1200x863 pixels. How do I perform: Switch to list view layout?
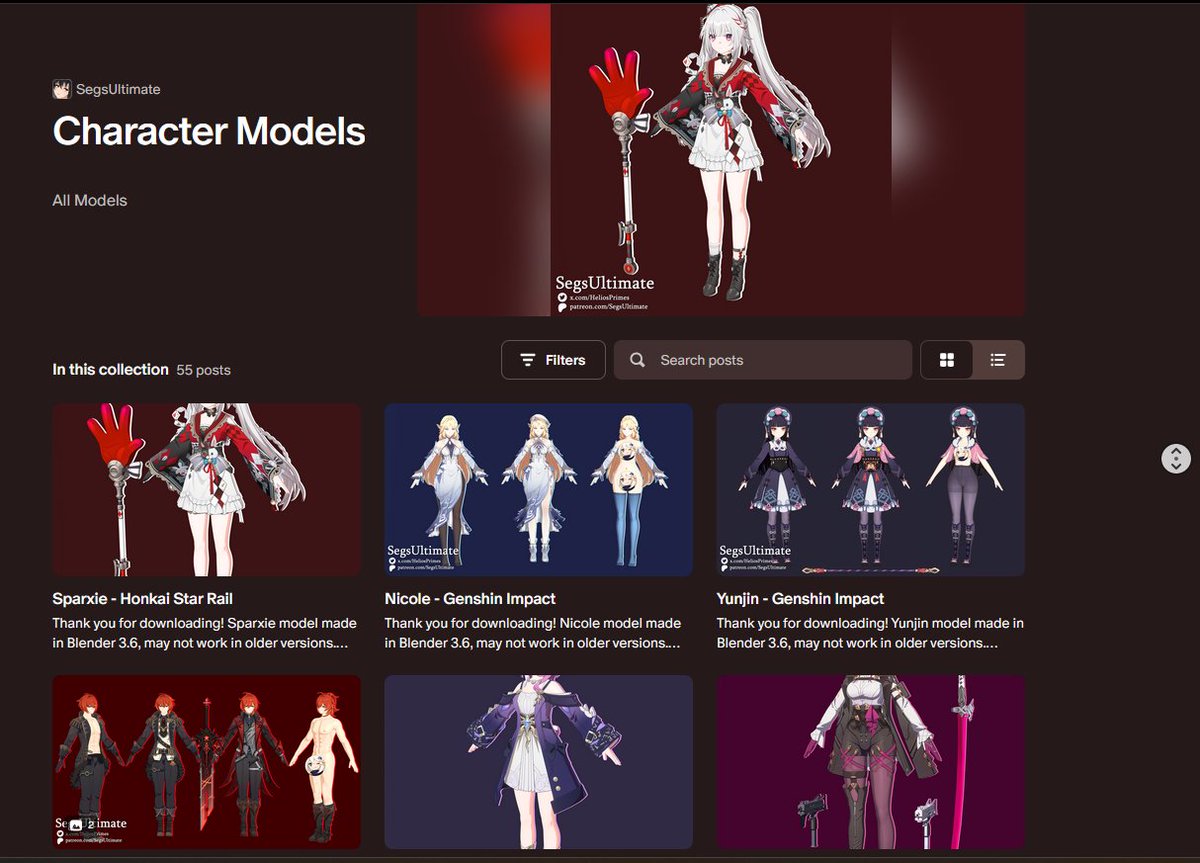(x=998, y=360)
